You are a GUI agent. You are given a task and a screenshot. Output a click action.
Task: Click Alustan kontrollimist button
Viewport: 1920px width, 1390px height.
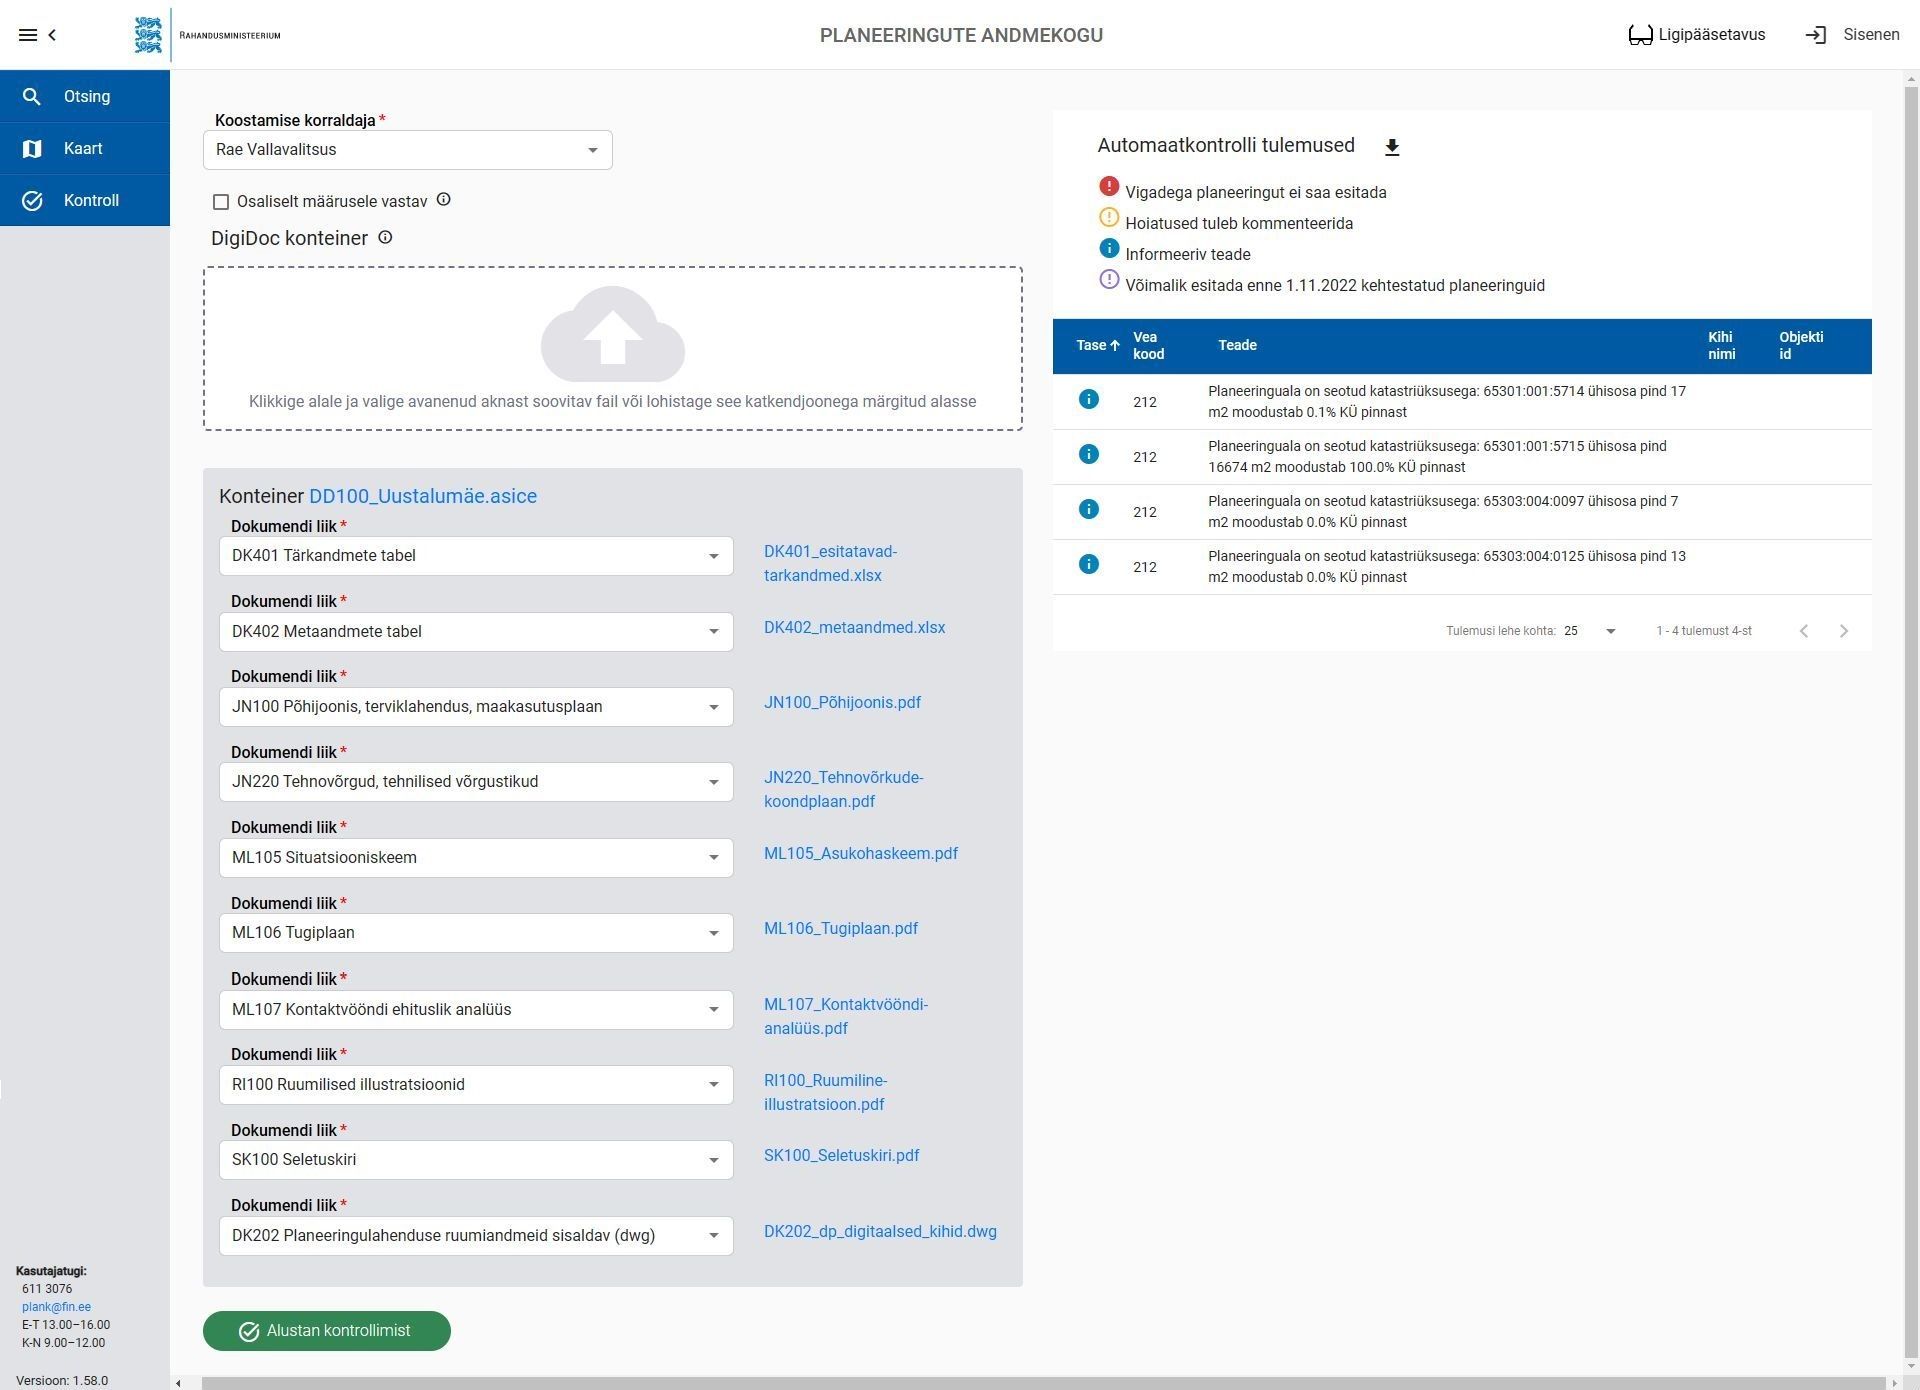pos(326,1331)
